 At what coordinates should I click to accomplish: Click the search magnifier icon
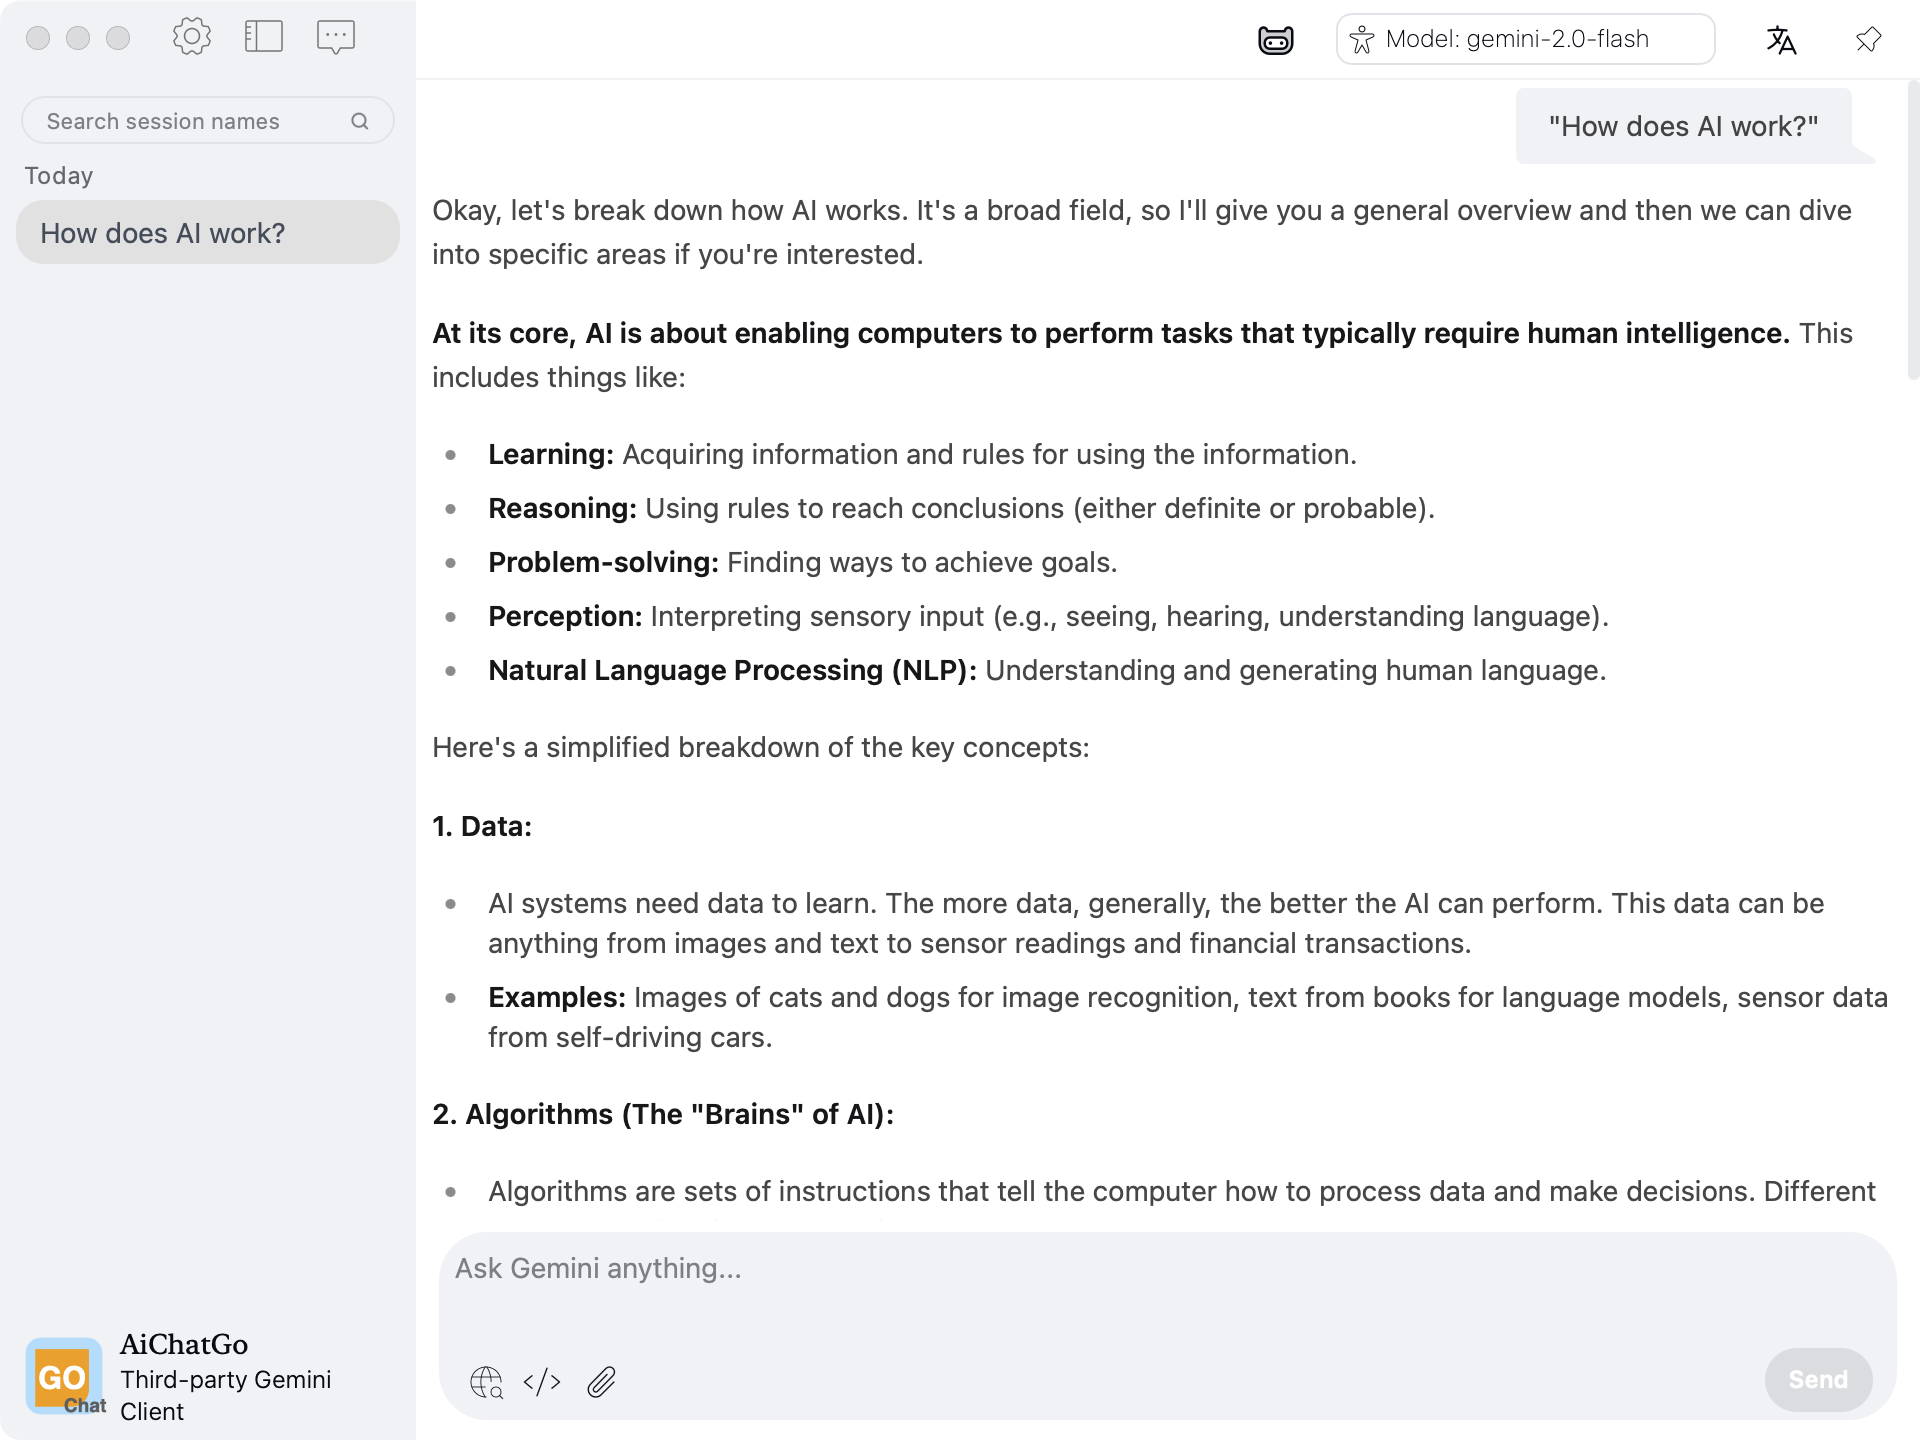[360, 121]
